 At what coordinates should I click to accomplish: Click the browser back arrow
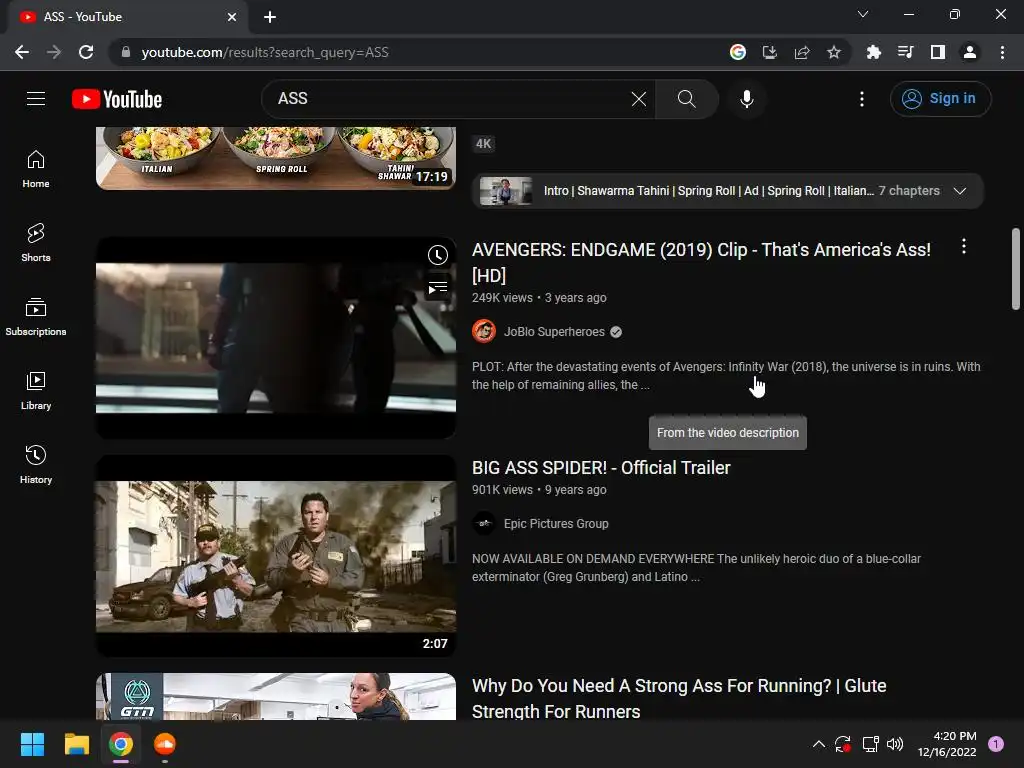coord(22,52)
